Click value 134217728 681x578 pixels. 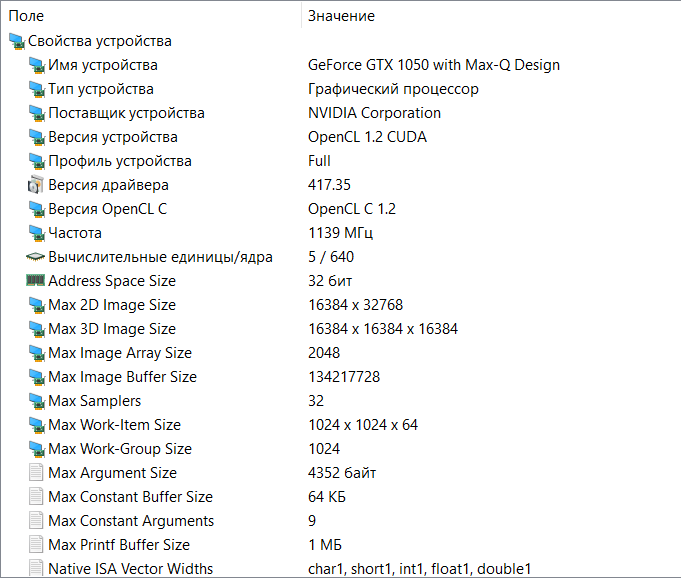click(344, 377)
